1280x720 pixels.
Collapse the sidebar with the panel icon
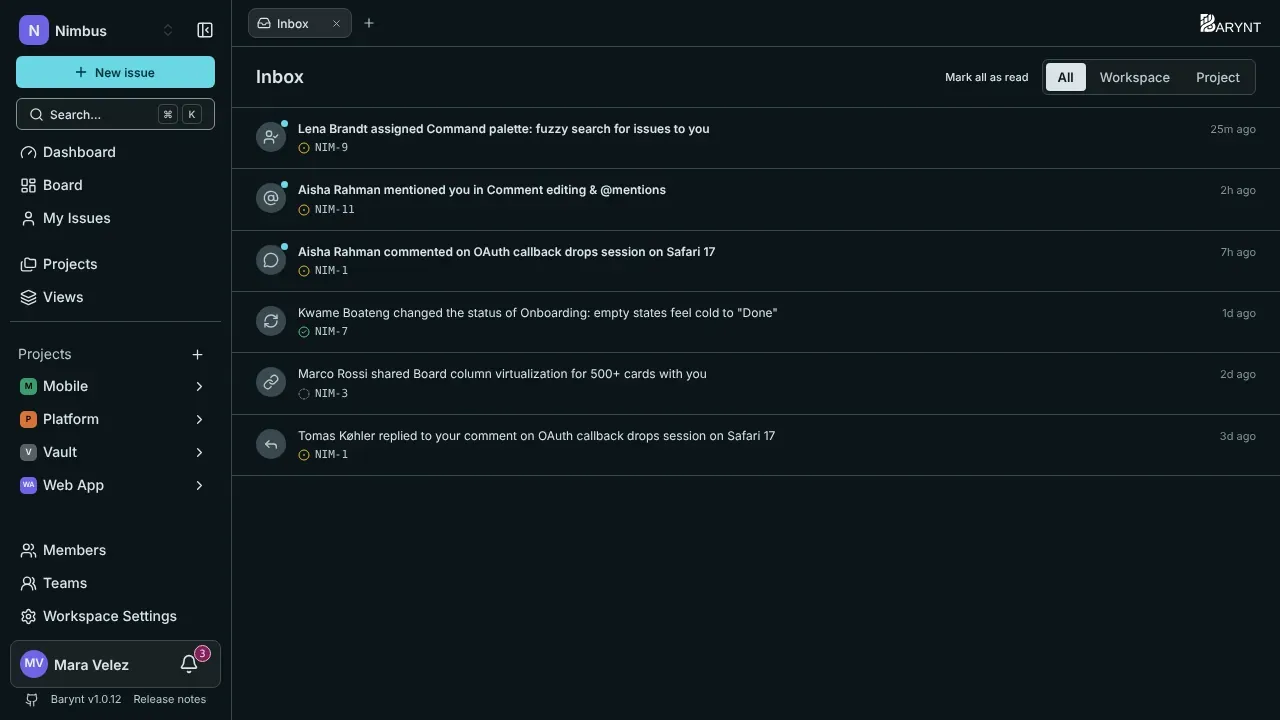tap(205, 30)
